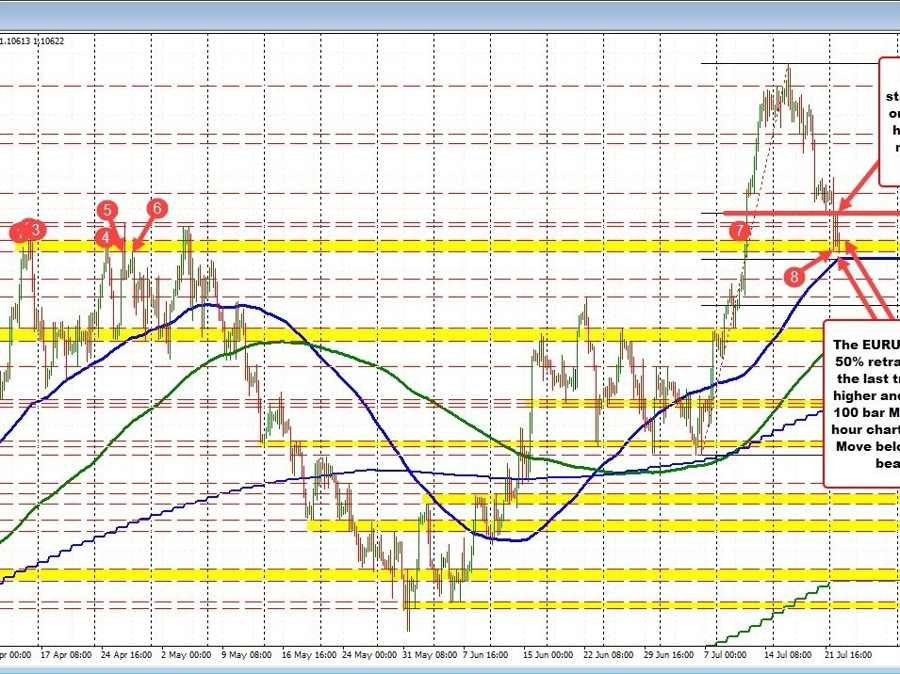
Task: Select the 21 Jul 16:00 time label
Action: pyautogui.click(x=849, y=655)
